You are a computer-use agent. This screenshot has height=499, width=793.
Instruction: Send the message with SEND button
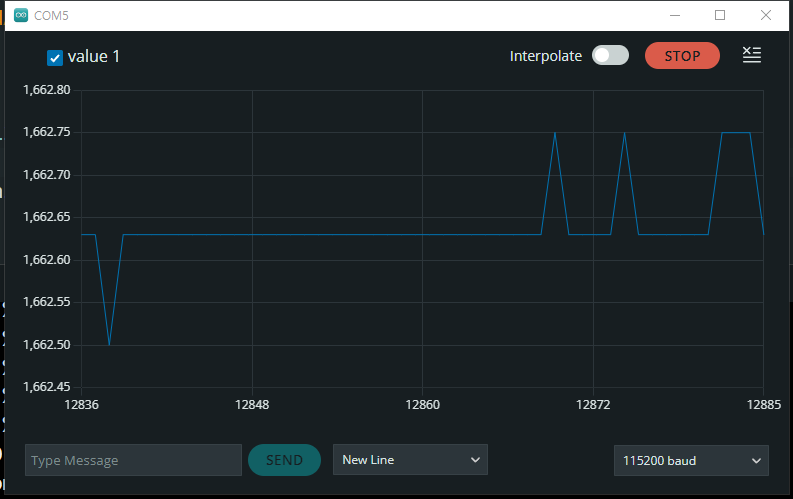coord(284,460)
